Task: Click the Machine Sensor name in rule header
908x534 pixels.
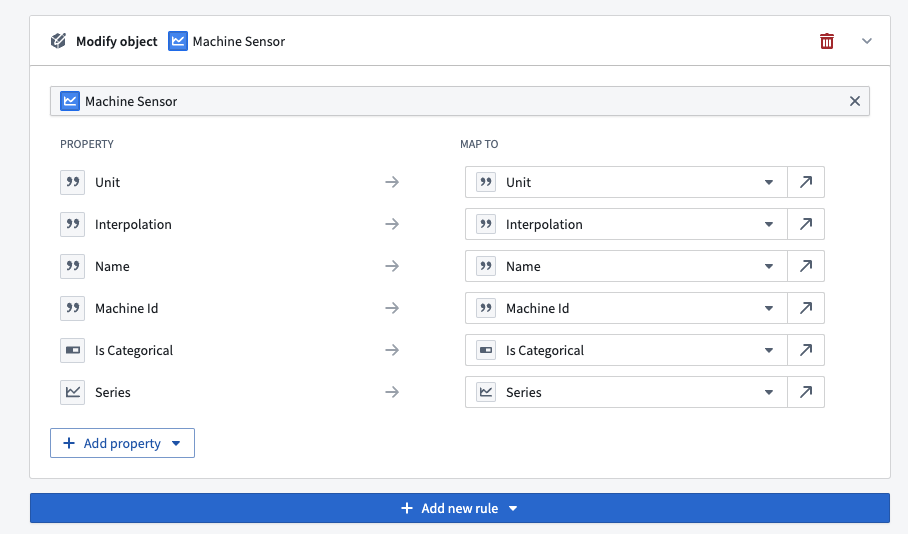Action: pos(239,42)
